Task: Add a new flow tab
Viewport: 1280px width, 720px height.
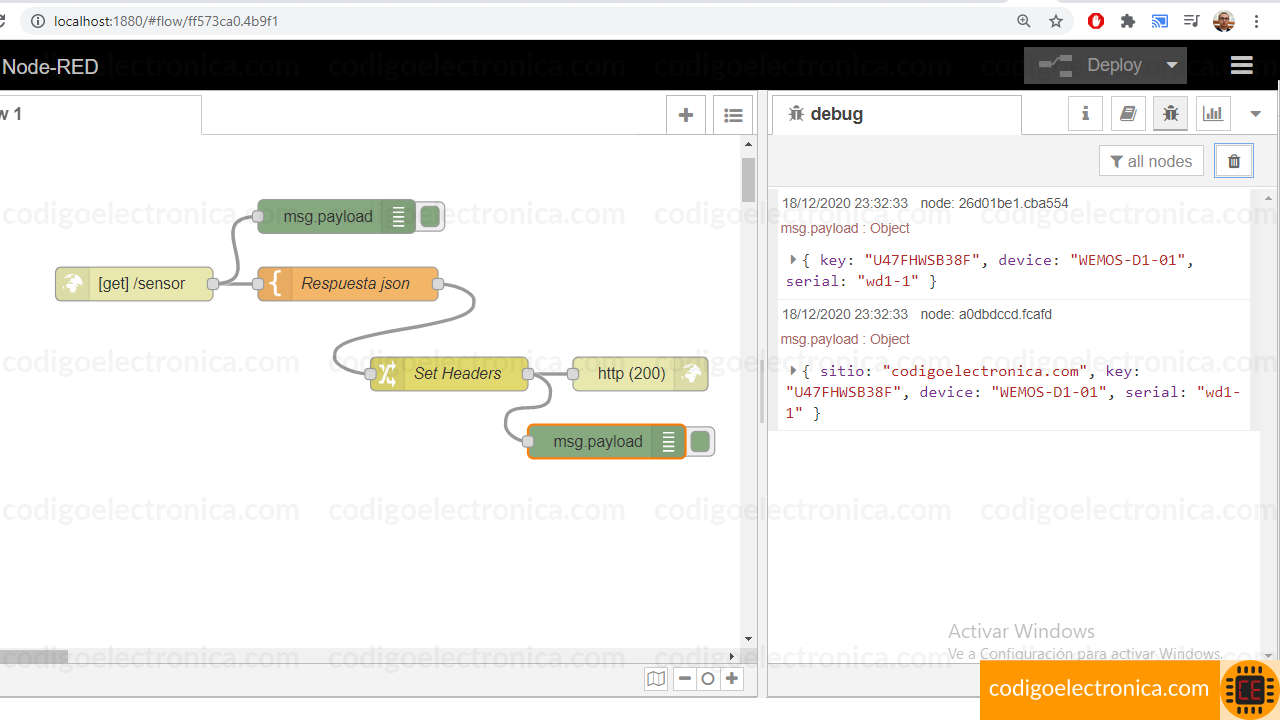Action: coord(686,115)
